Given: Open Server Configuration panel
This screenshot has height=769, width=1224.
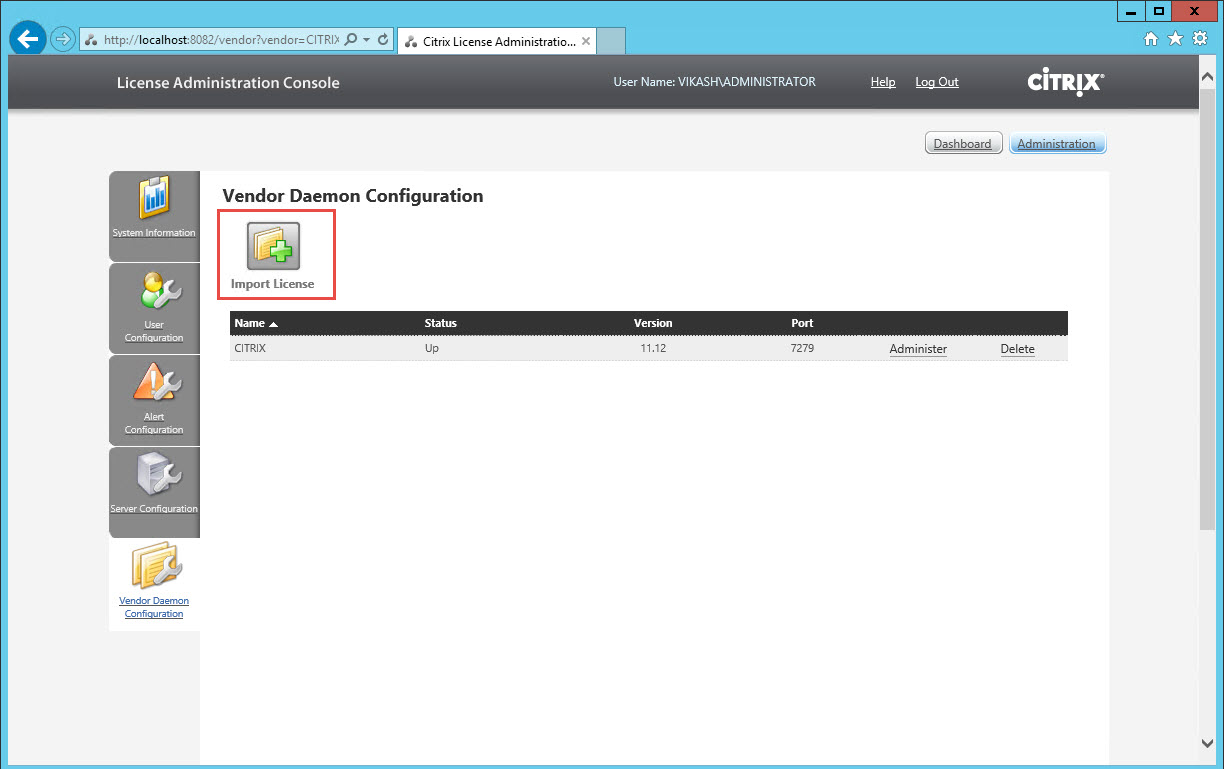Looking at the screenshot, I should tap(154, 492).
